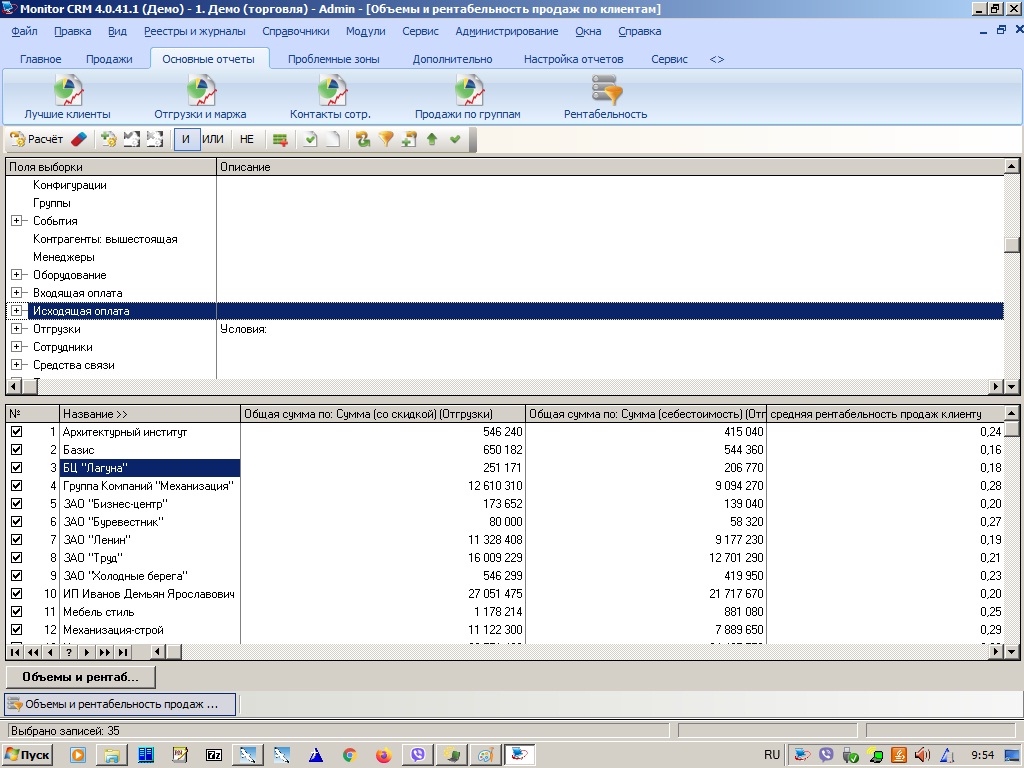This screenshot has height=768, width=1024.
Task: Click the green up arrow icon
Action: [432, 139]
